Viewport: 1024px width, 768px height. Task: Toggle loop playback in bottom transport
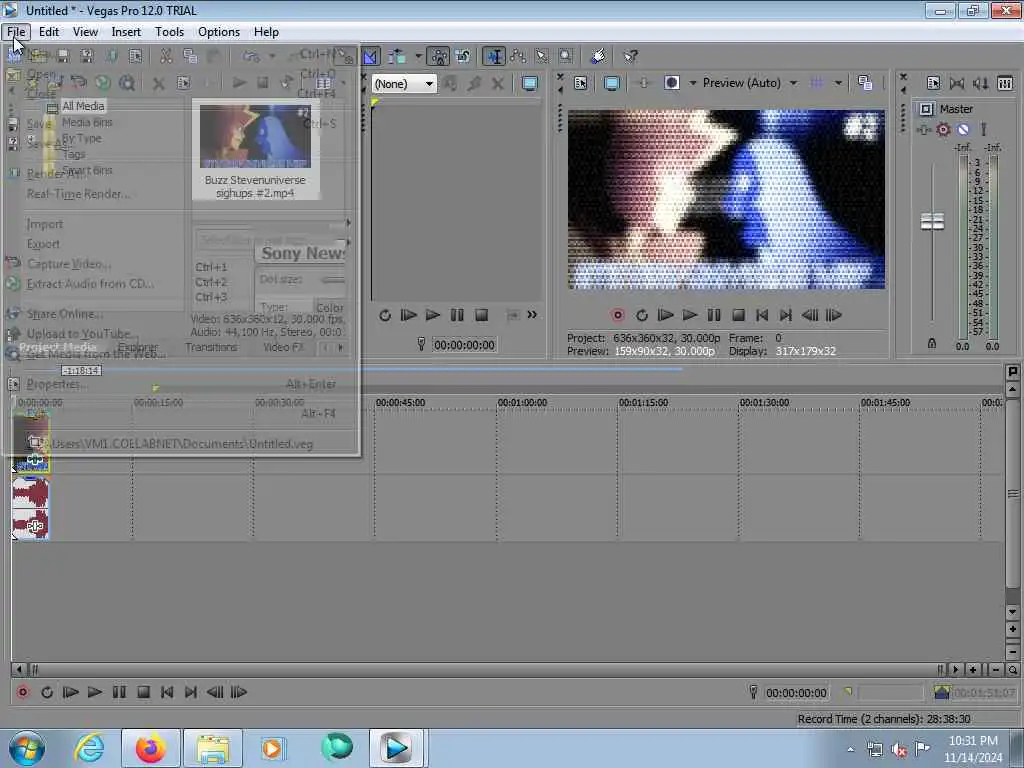click(47, 692)
